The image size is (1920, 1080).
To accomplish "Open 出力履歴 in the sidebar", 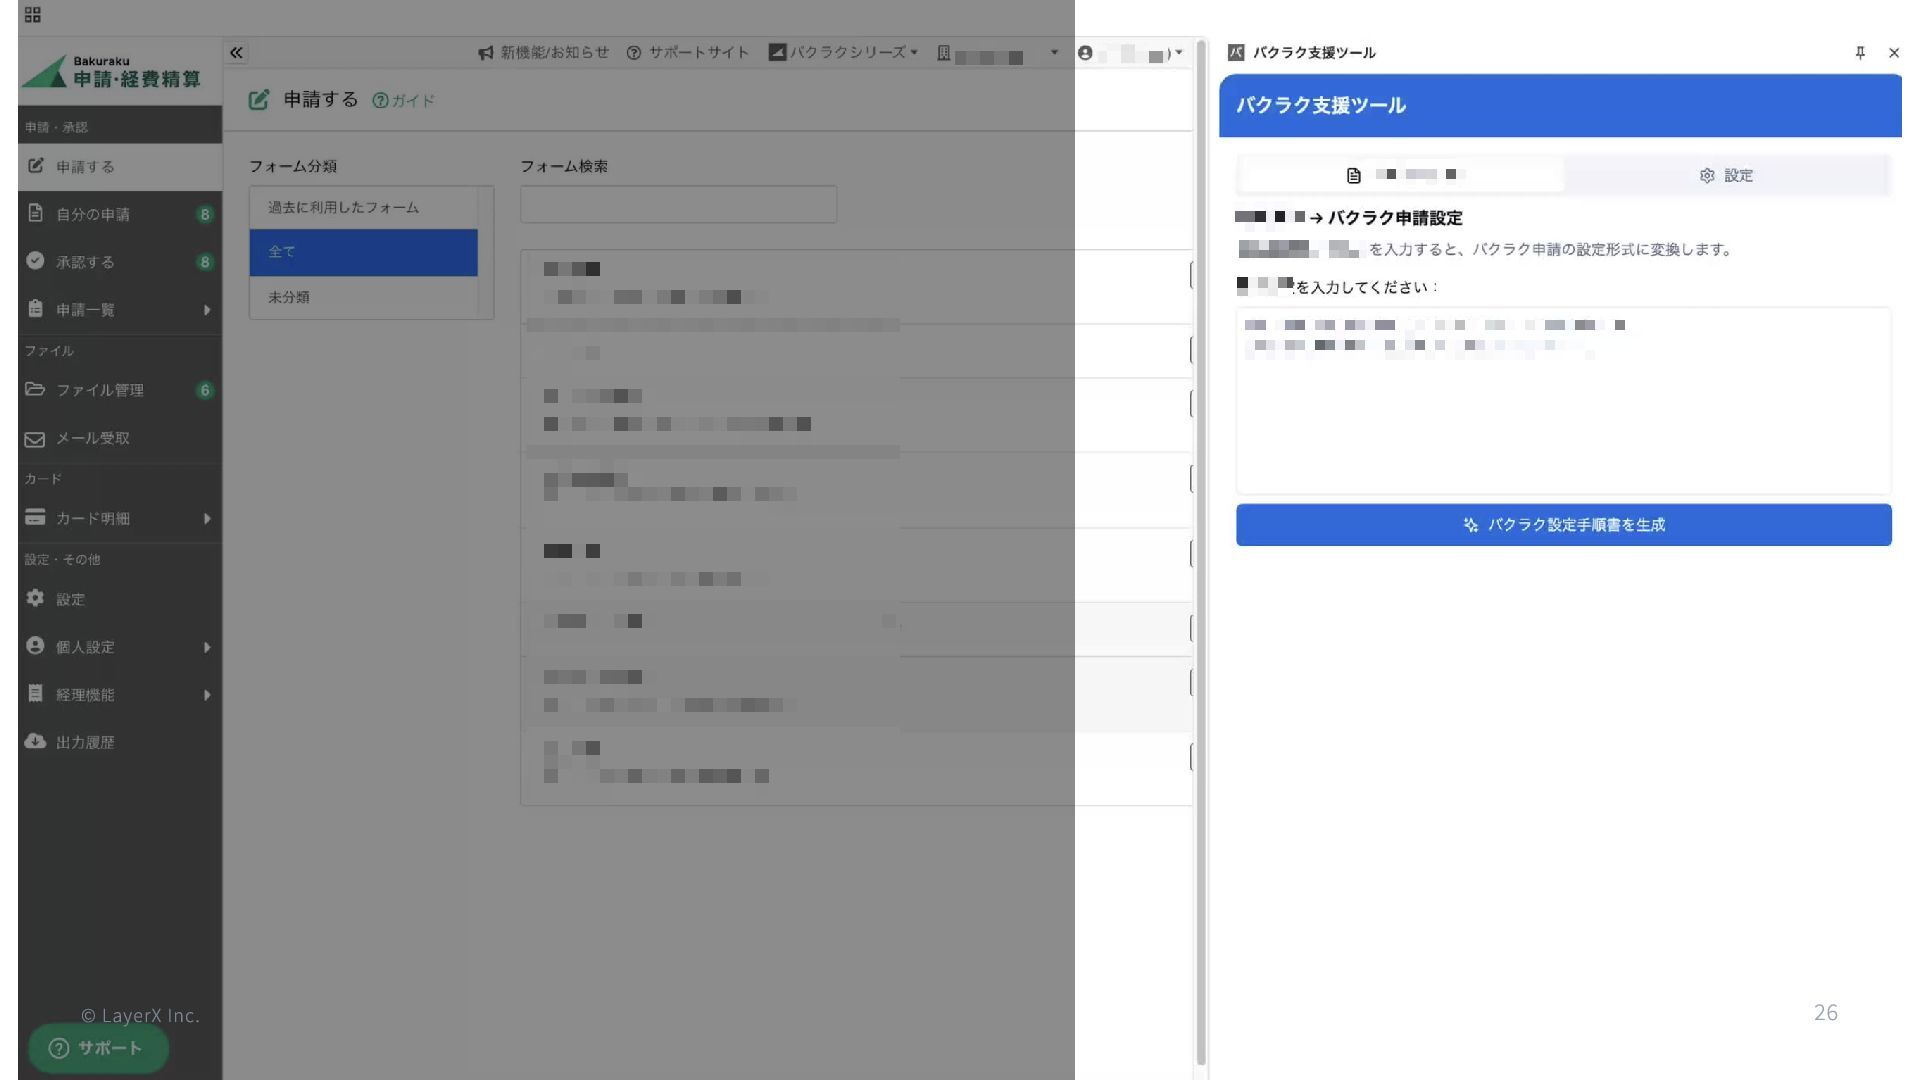I will [120, 742].
